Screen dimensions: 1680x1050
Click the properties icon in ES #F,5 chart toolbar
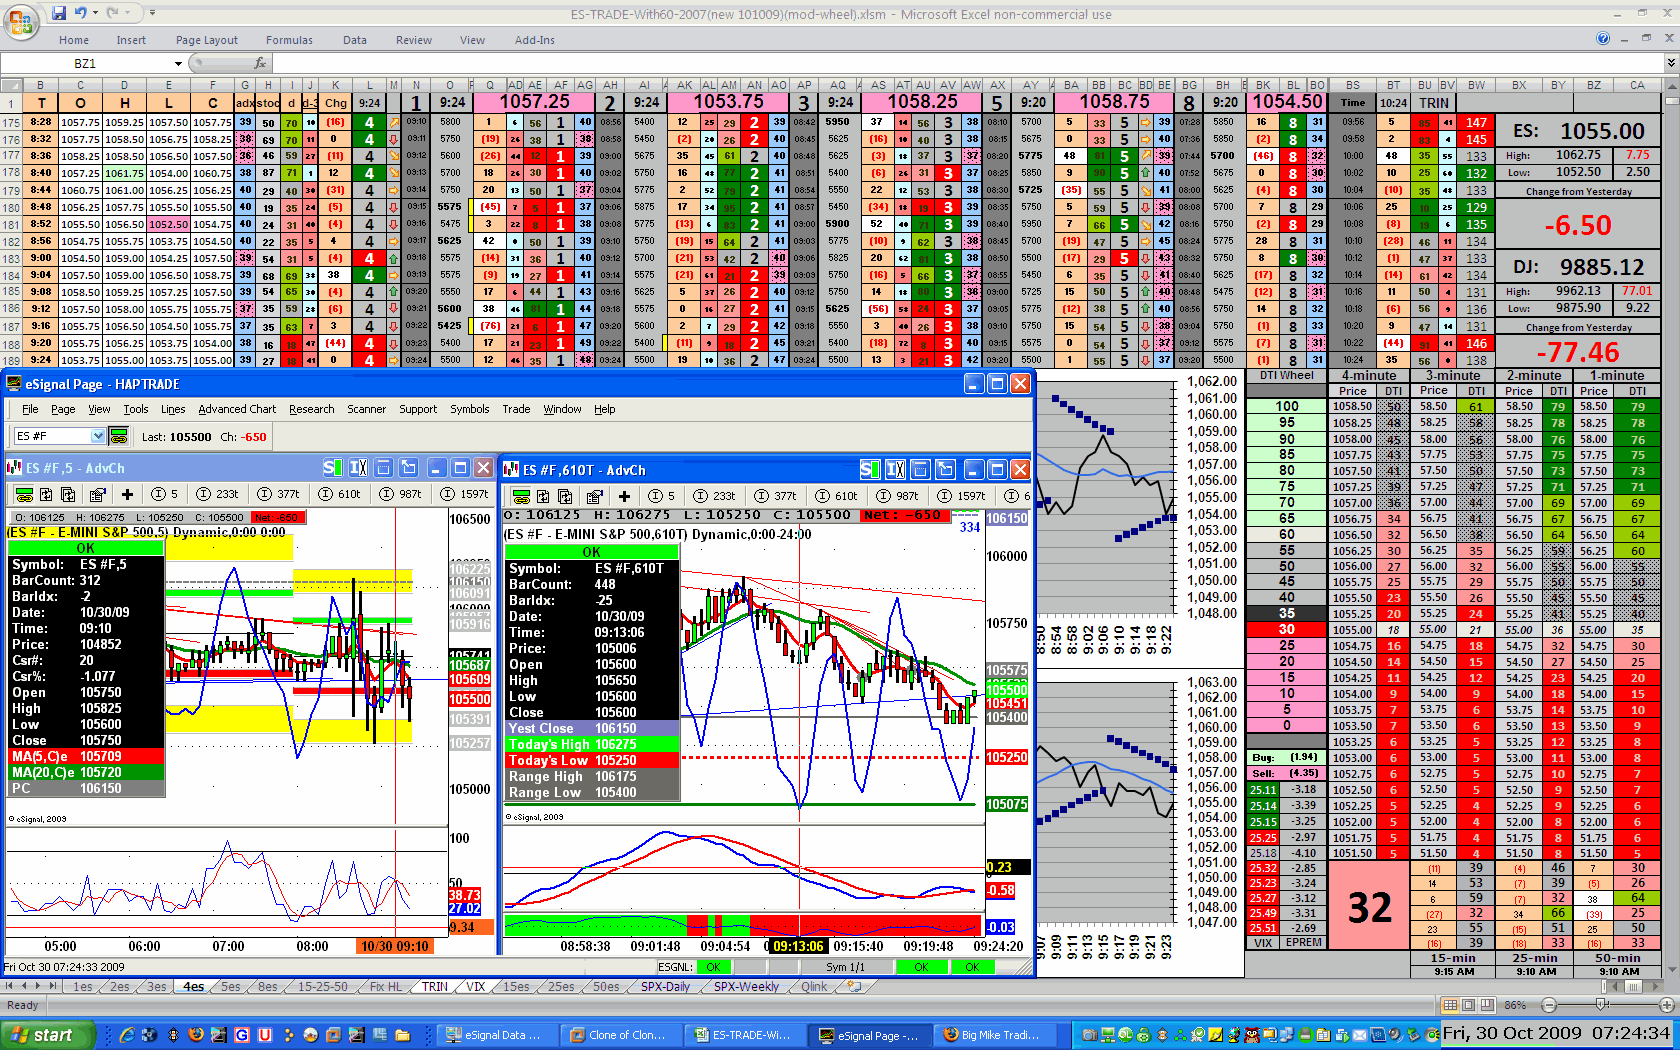97,494
